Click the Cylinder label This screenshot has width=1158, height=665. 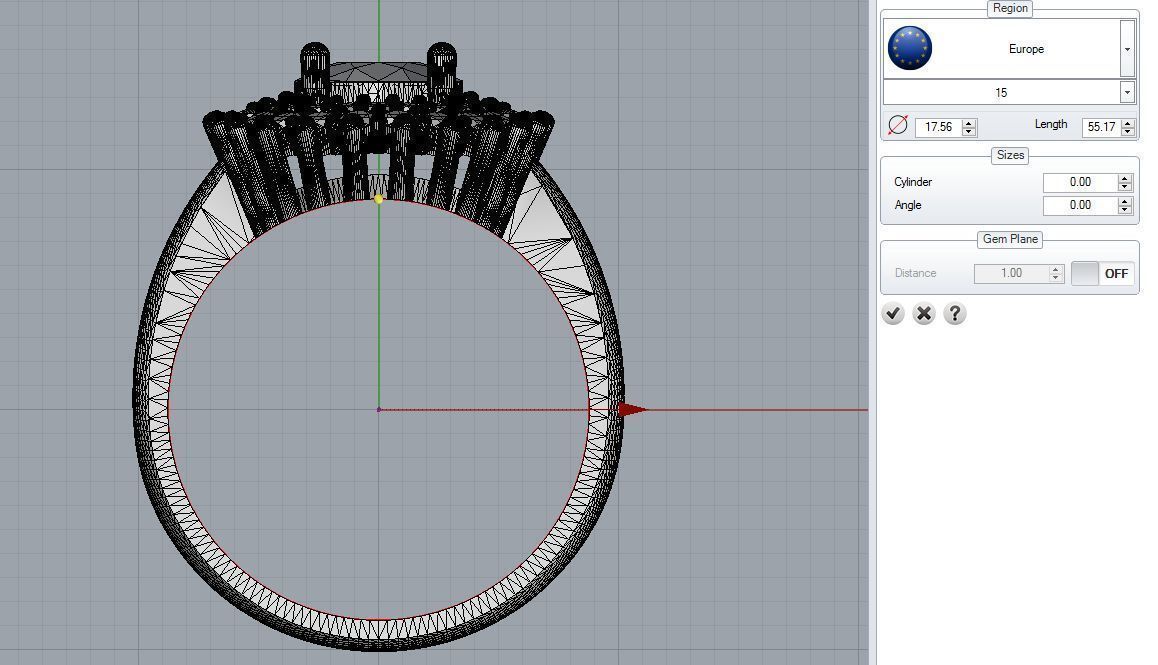pyautogui.click(x=913, y=182)
